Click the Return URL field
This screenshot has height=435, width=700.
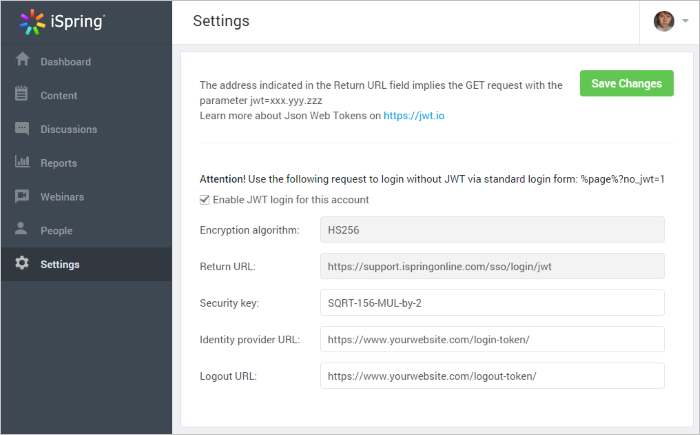[x=492, y=266]
